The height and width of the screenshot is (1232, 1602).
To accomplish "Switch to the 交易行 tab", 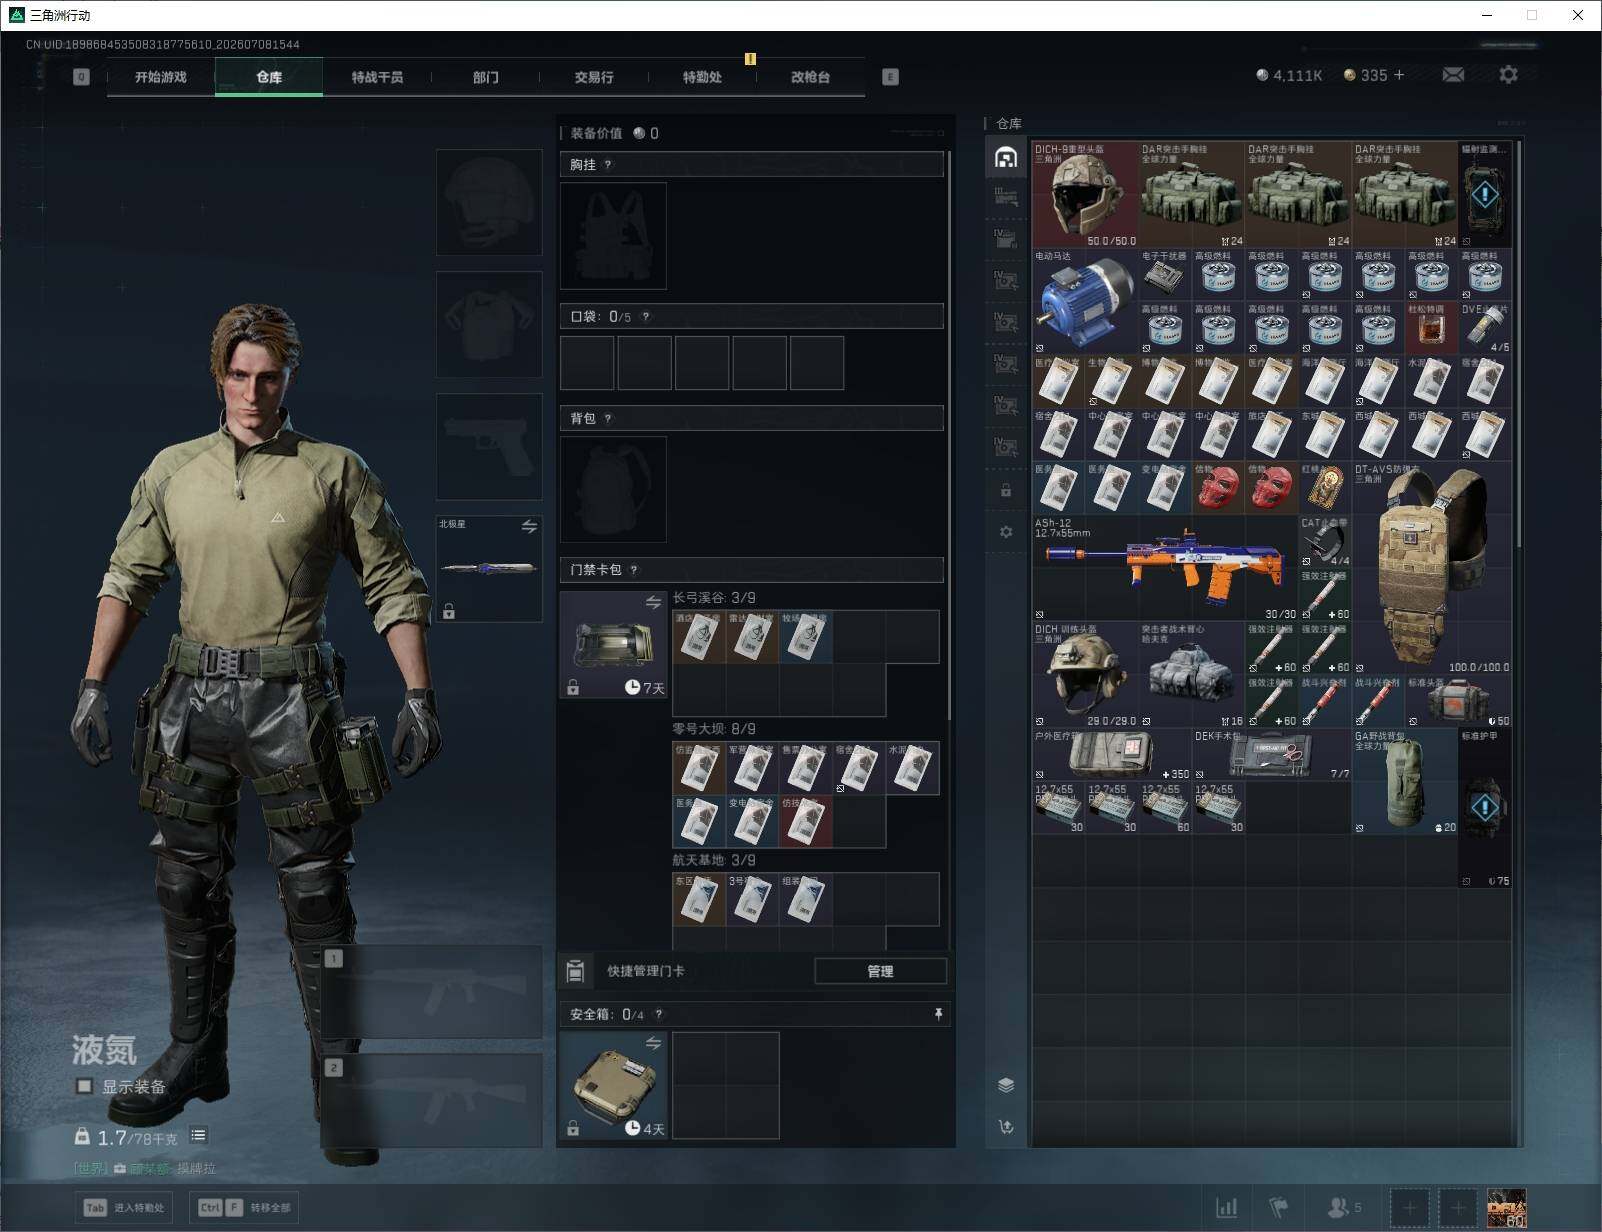I will (x=594, y=77).
